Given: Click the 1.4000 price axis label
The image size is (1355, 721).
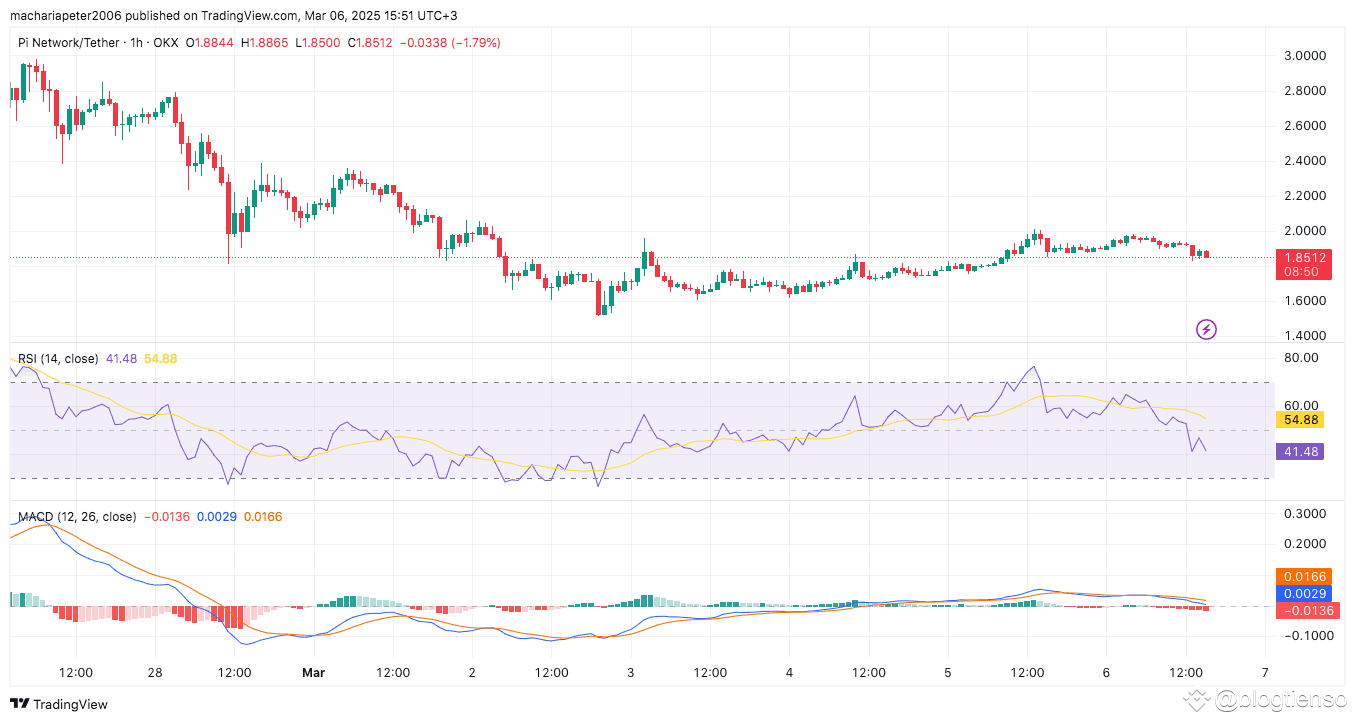Looking at the screenshot, I should [x=1307, y=335].
